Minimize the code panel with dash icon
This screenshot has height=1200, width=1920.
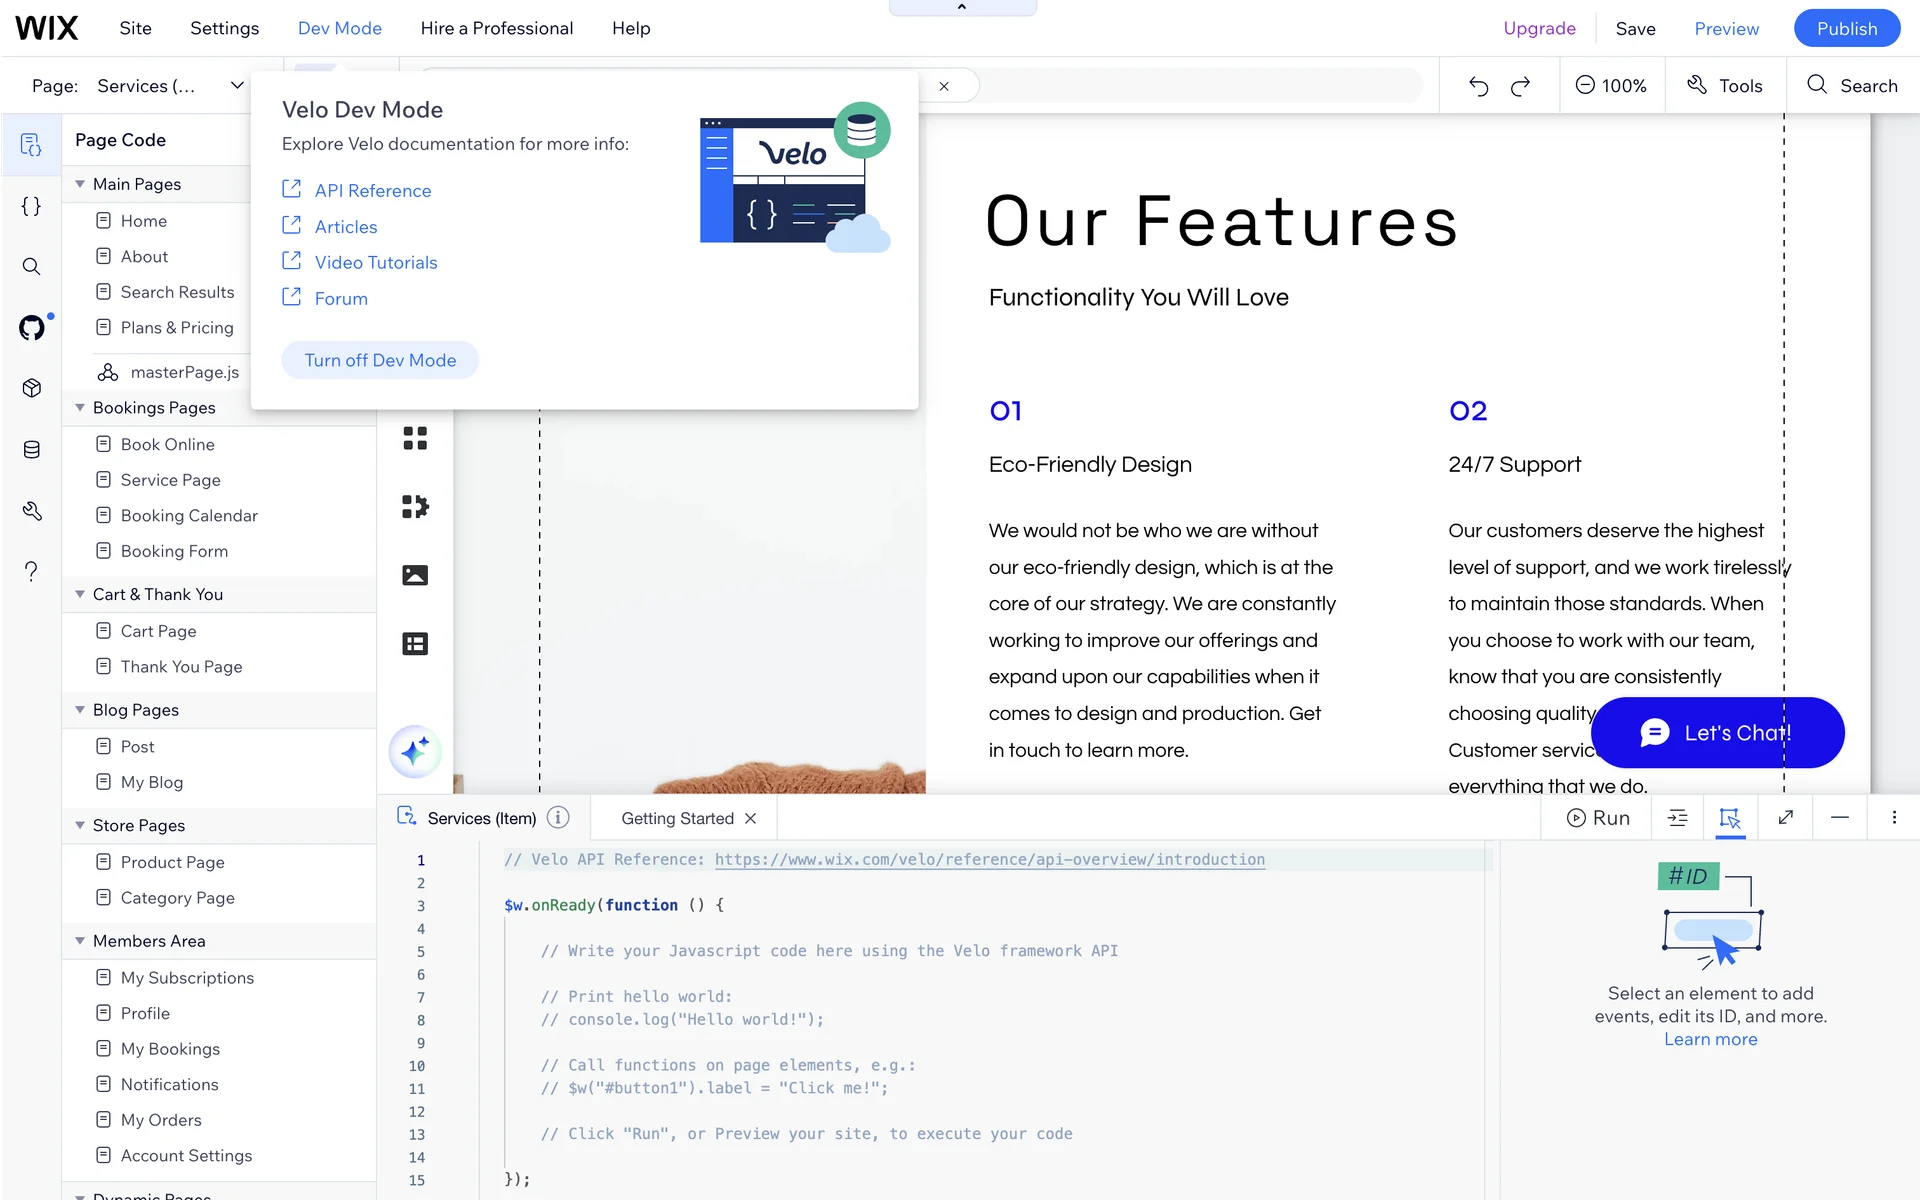[x=1839, y=818]
